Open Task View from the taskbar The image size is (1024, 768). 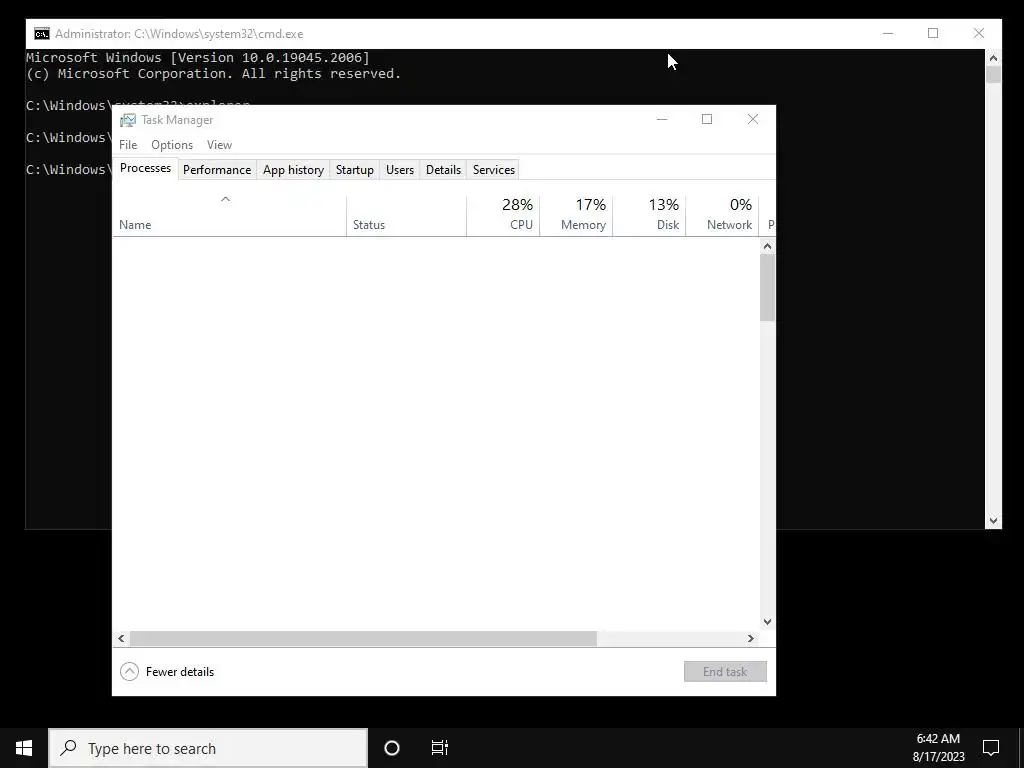tap(440, 748)
